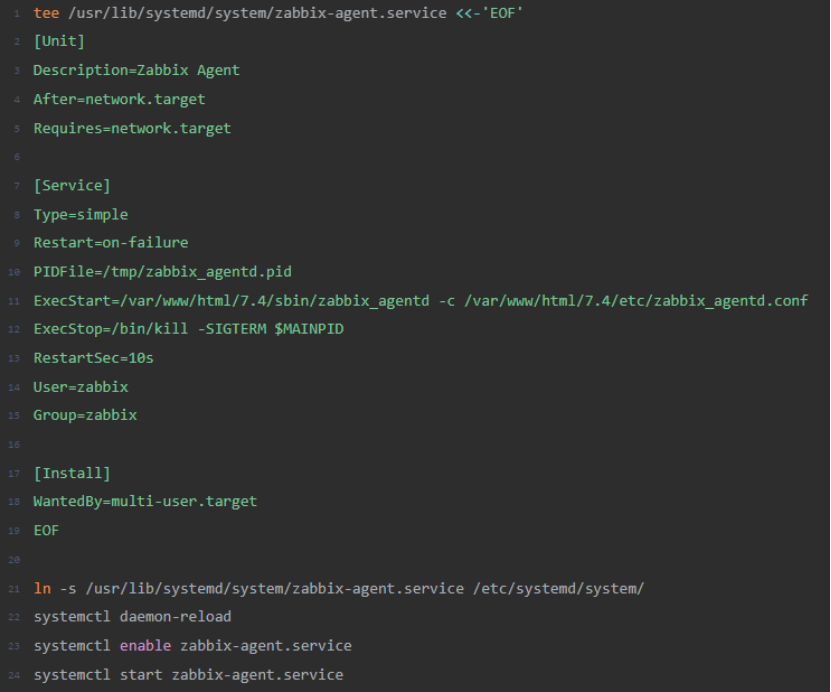Click the 'tee' command on line 1
The image size is (831, 692).
tap(45, 13)
